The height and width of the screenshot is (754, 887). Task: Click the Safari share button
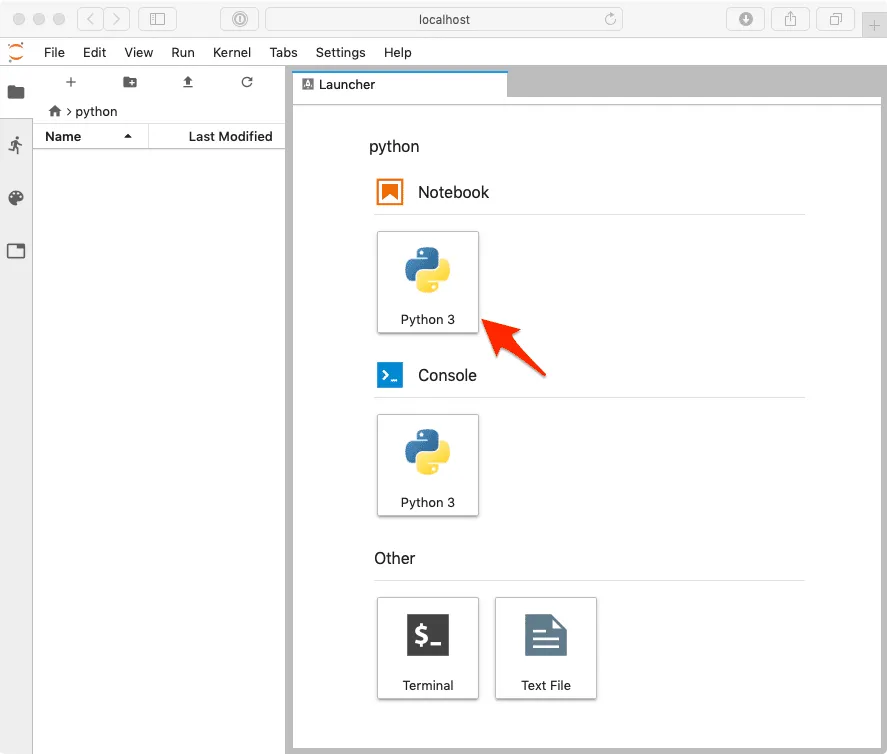[790, 19]
